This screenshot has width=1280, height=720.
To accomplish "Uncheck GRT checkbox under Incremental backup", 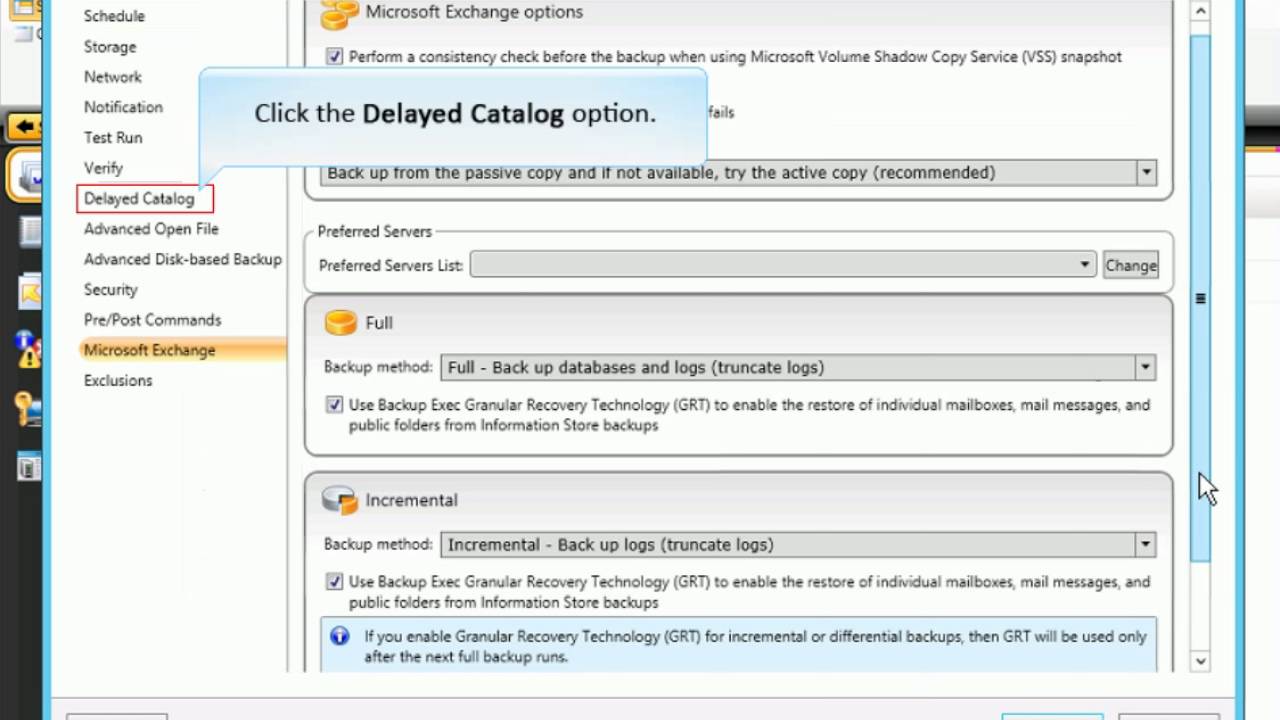I will coord(334,582).
